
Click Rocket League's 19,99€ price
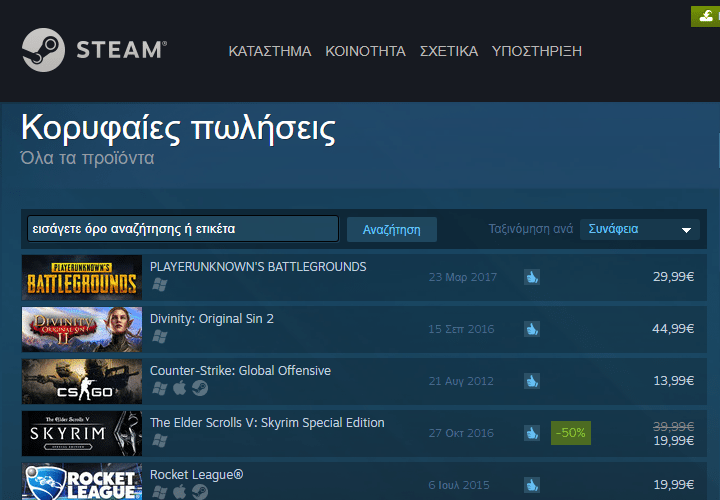click(x=673, y=484)
